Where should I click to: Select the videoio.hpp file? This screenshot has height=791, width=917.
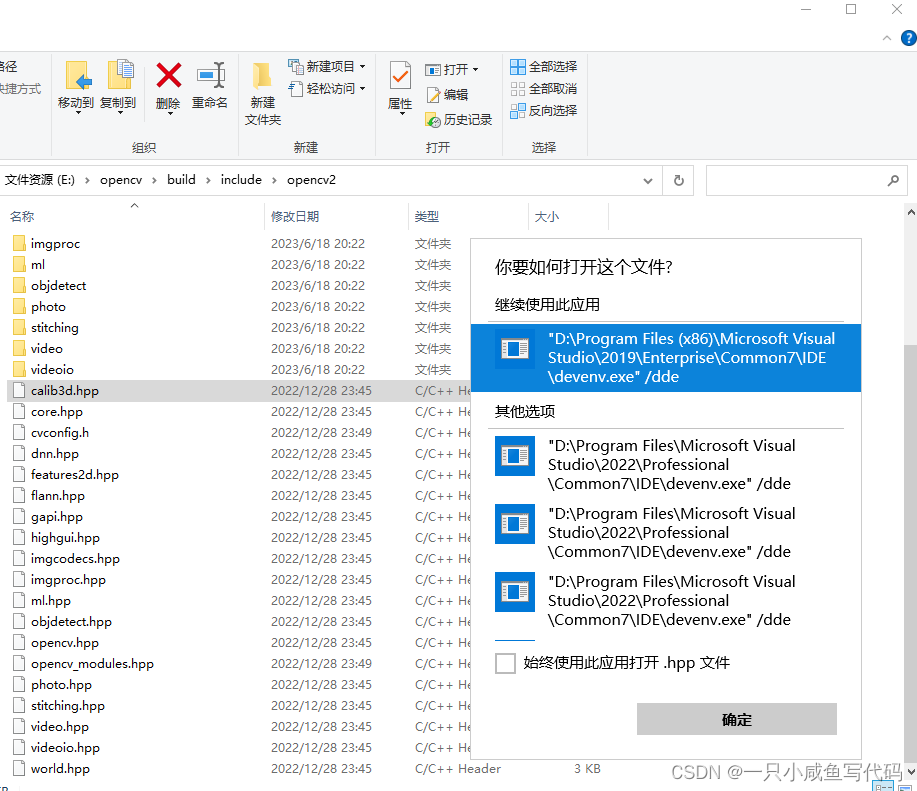point(65,748)
